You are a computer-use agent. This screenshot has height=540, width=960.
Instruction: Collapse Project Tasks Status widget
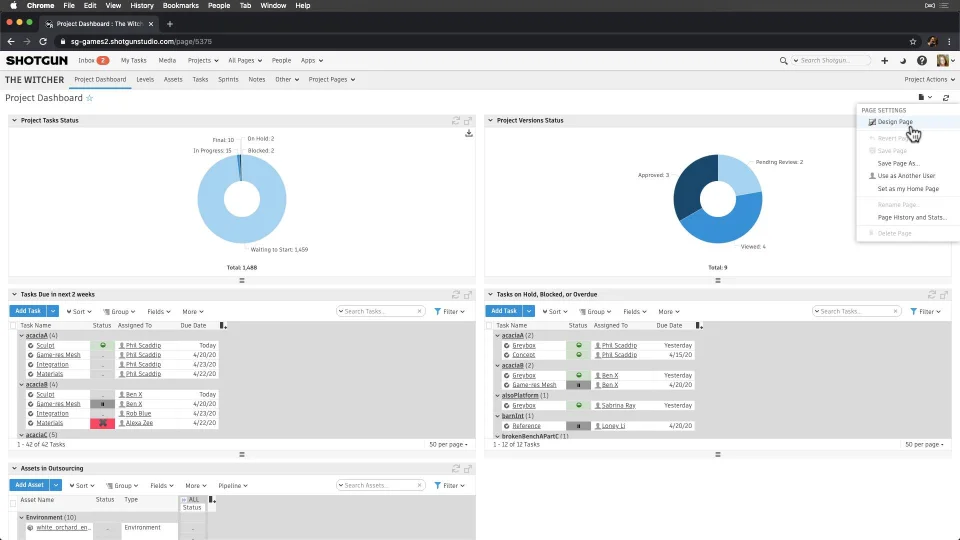pyautogui.click(x=14, y=121)
